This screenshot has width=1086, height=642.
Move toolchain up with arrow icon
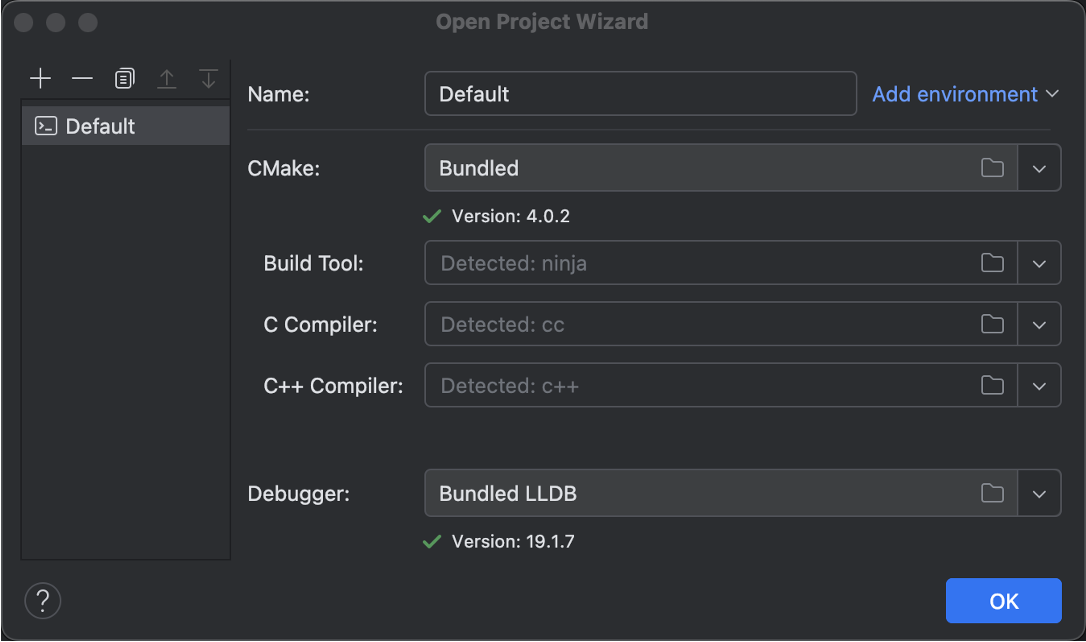tap(166, 78)
